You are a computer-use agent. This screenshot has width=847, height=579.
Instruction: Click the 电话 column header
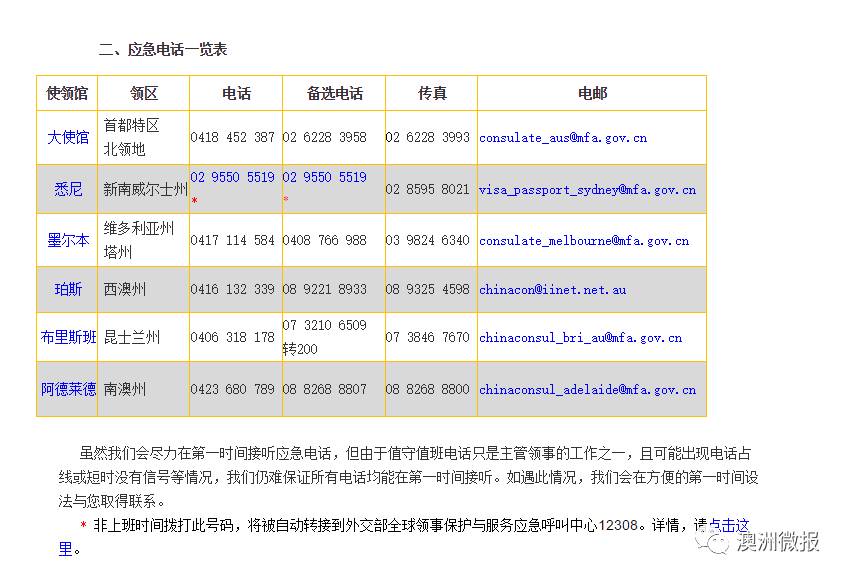(x=236, y=93)
